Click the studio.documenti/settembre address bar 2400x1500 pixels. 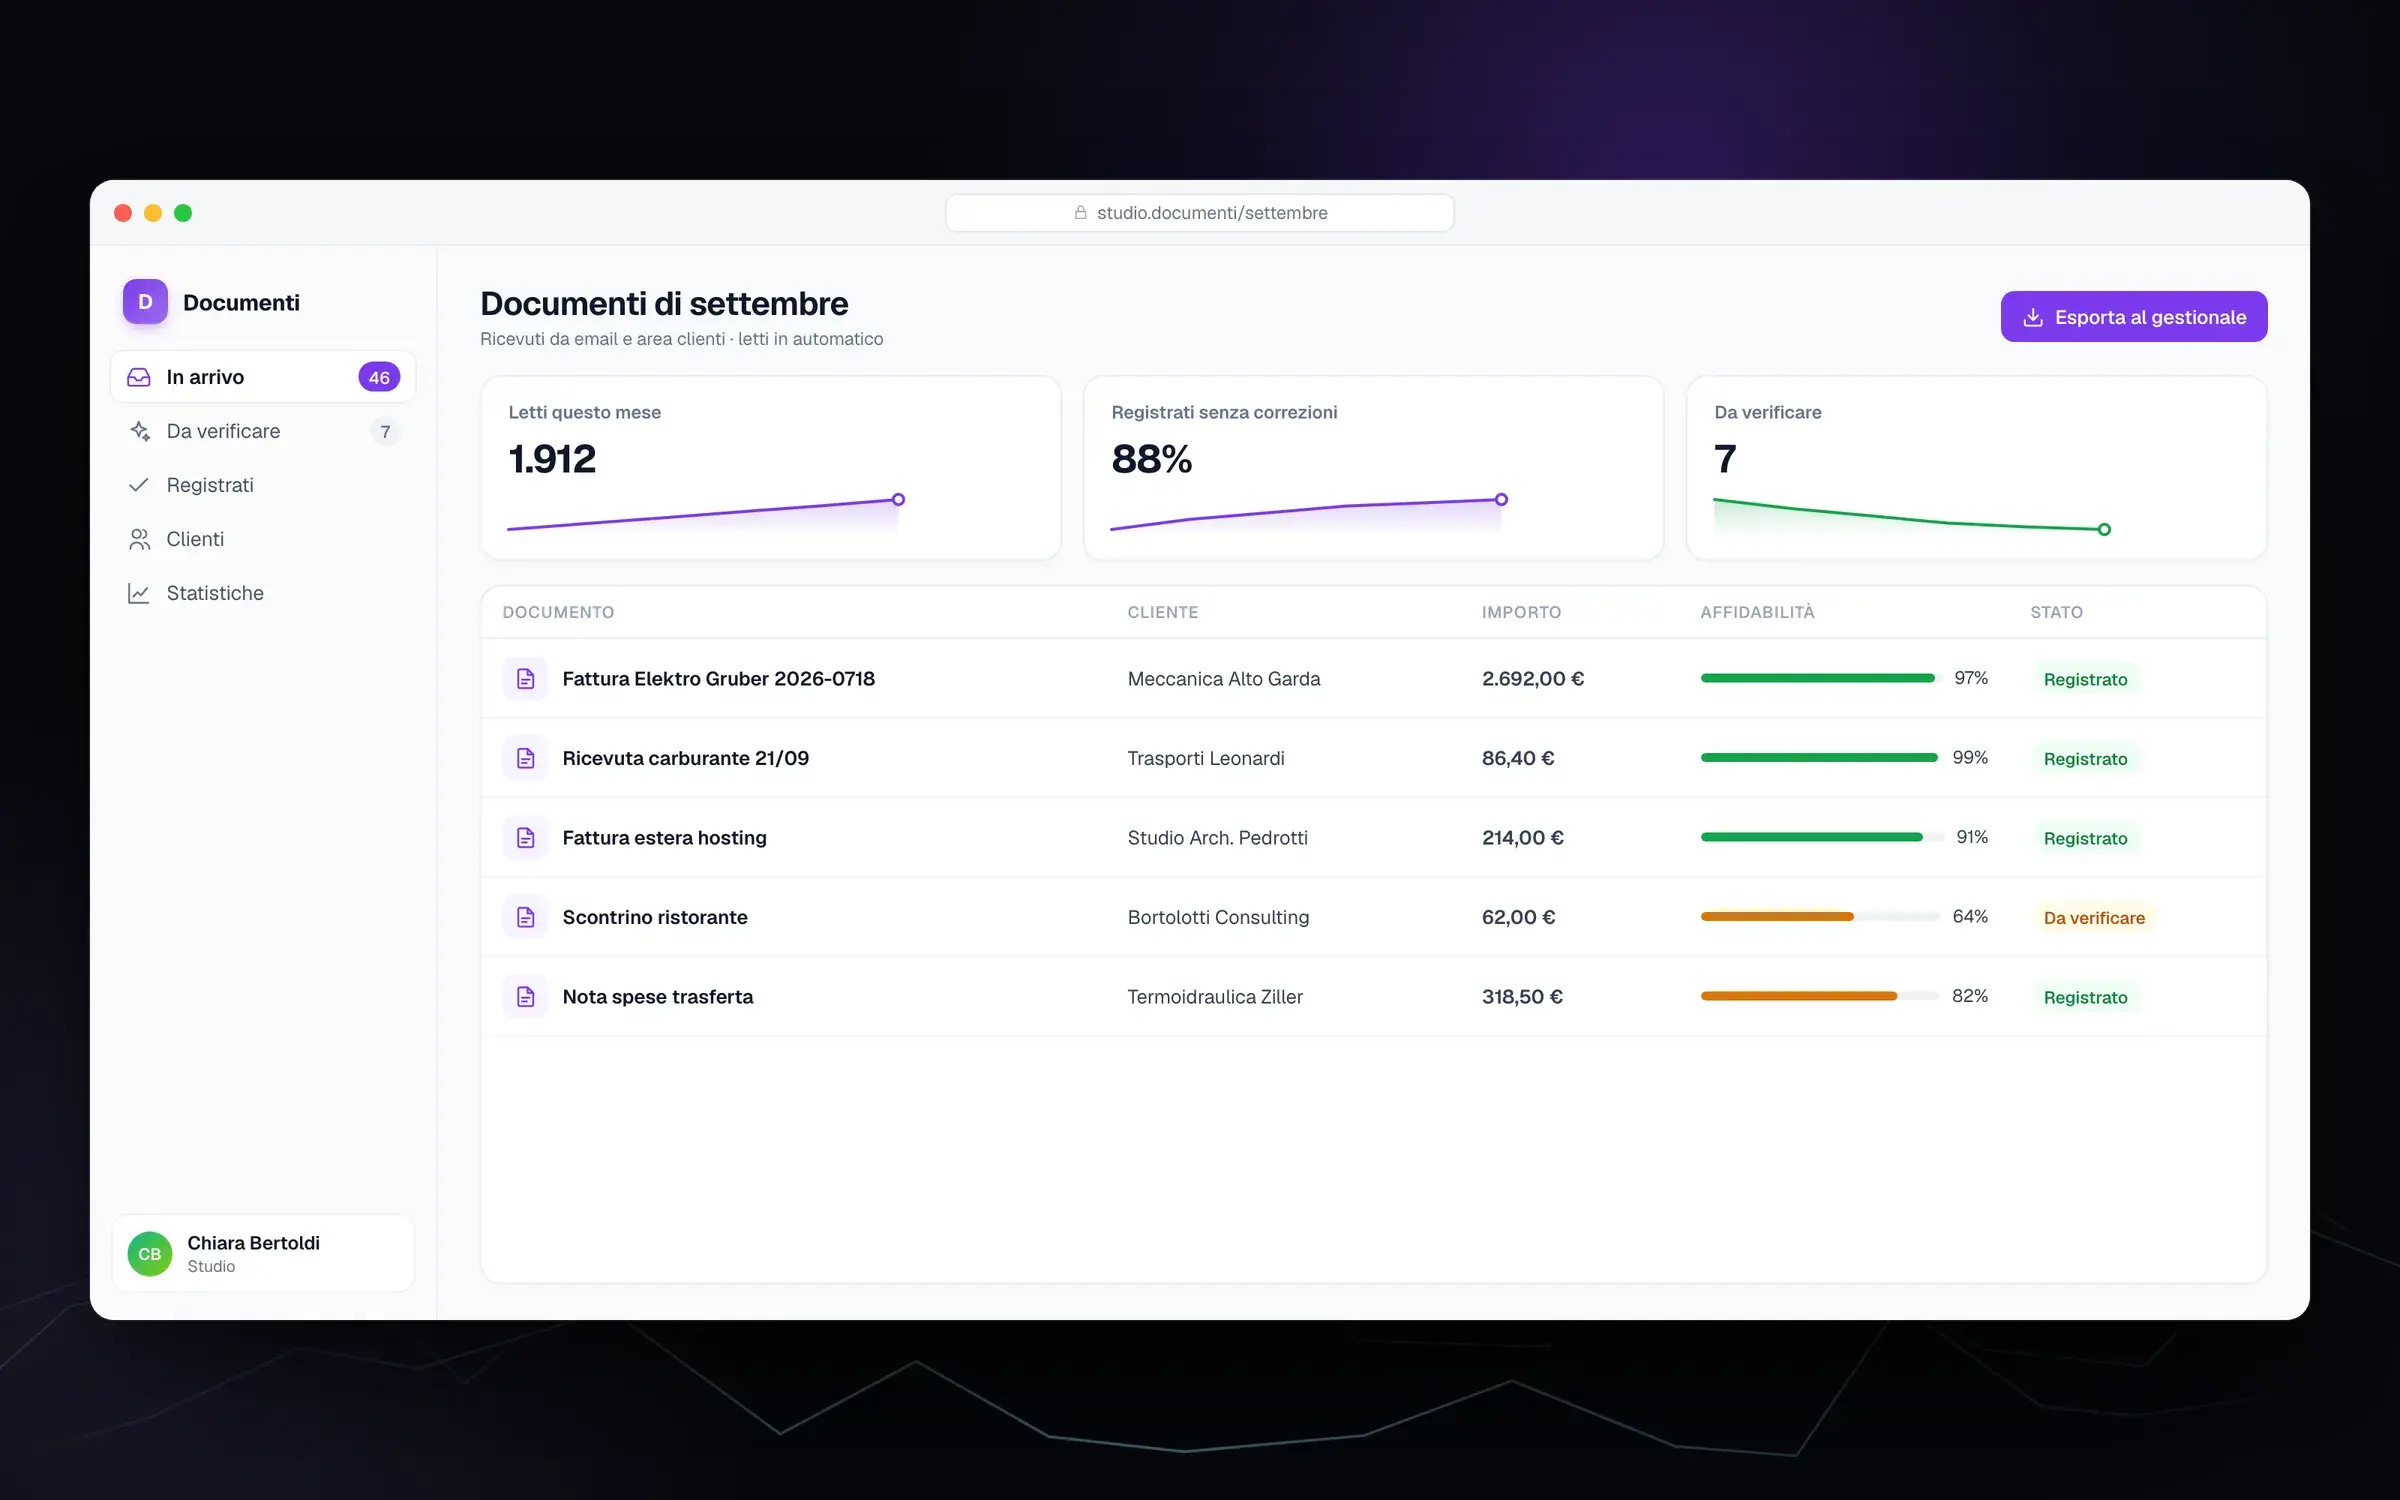1200,213
